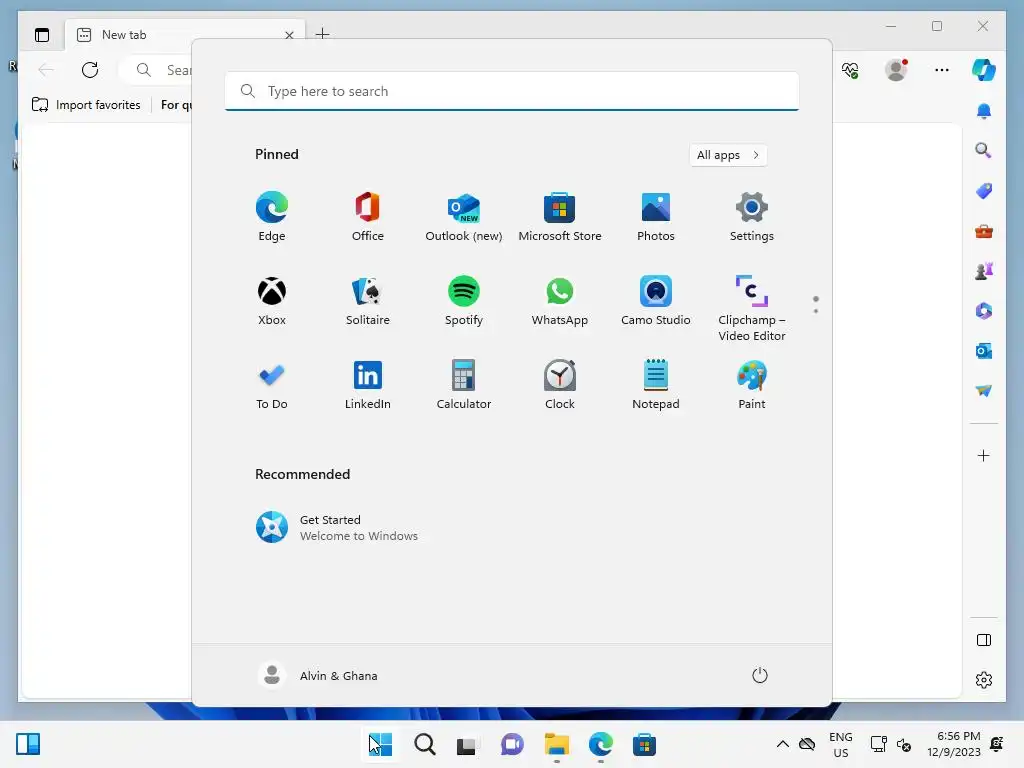Image resolution: width=1024 pixels, height=768 pixels.
Task: Open Shopping tag in Edge sidebar
Action: tap(984, 191)
